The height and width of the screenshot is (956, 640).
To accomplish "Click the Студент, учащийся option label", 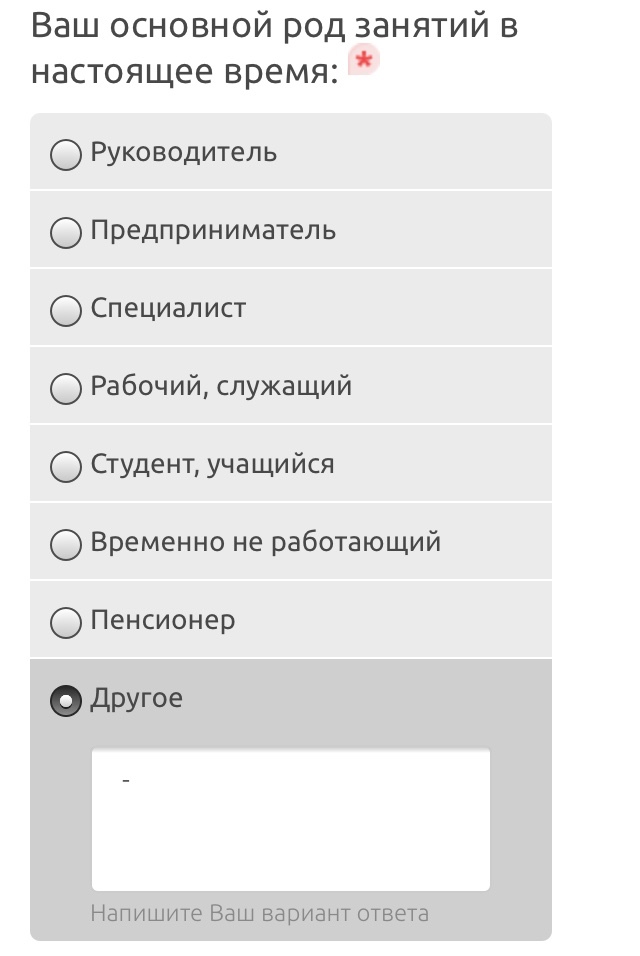I will click(x=212, y=465).
